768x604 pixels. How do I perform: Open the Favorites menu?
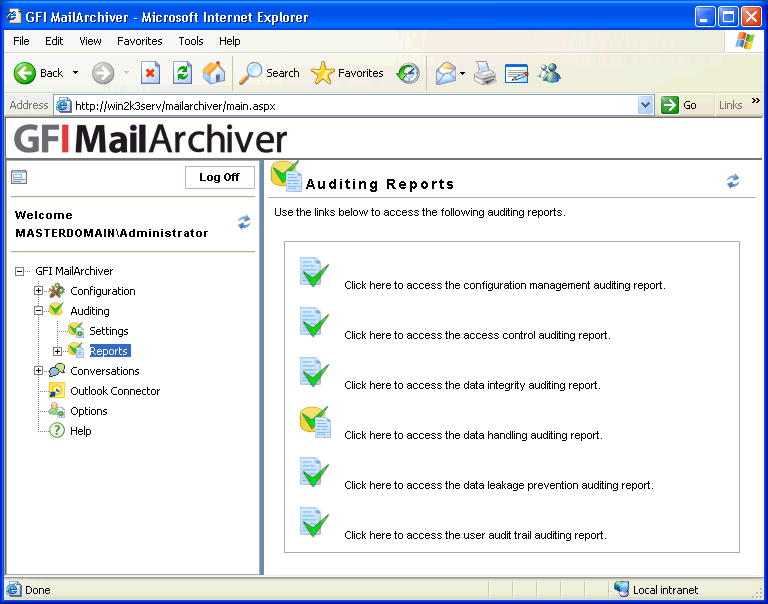point(140,41)
